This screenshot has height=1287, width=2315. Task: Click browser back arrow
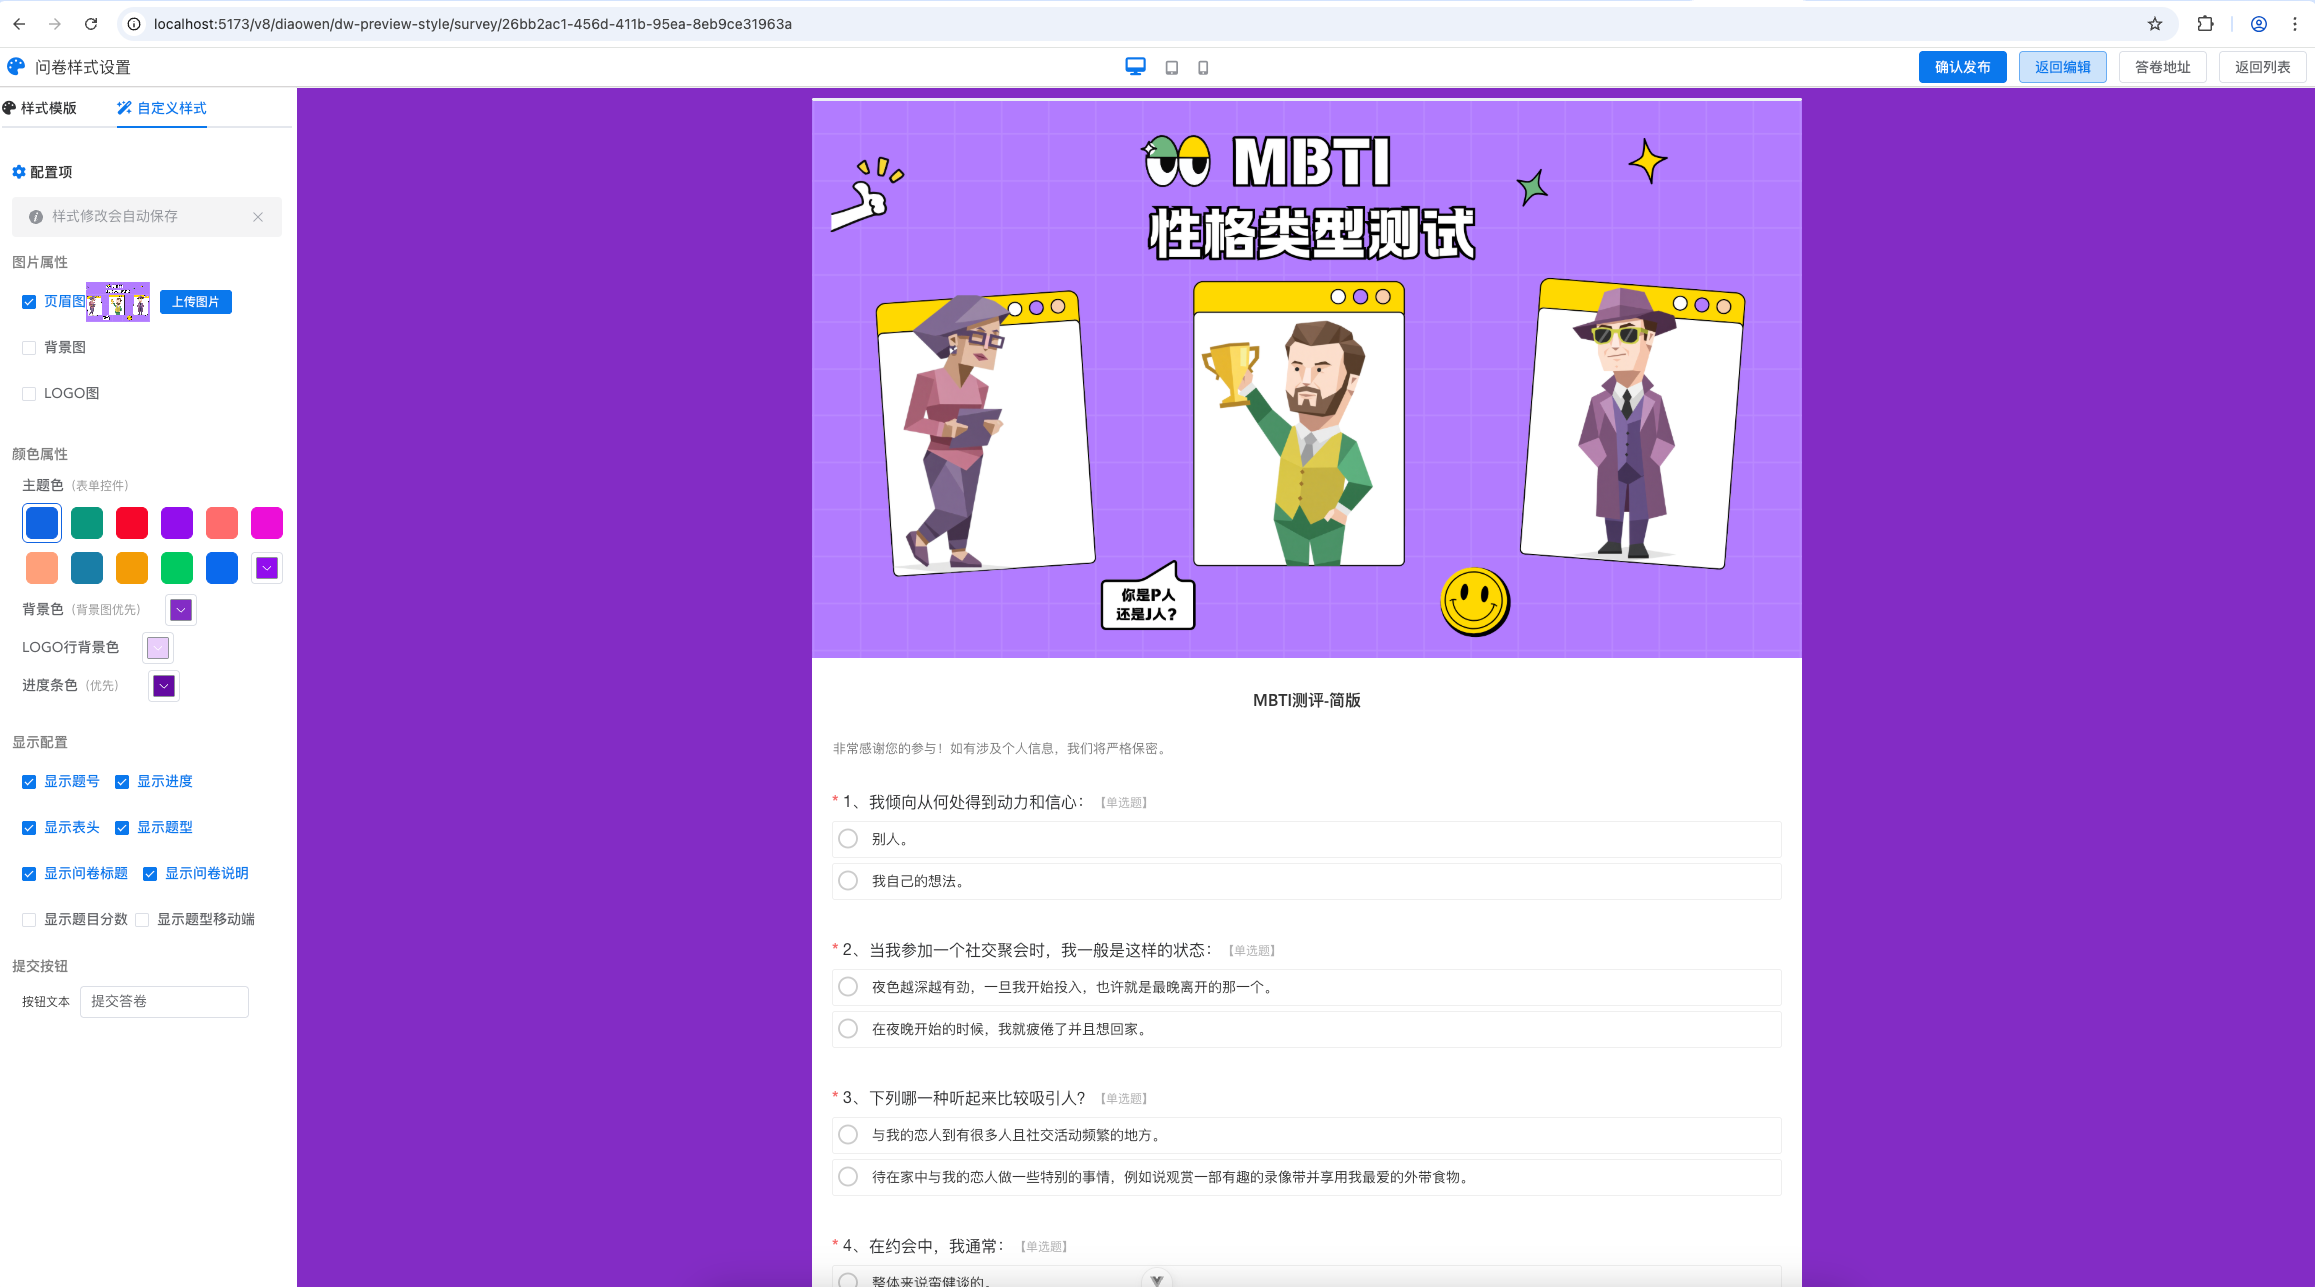click(20, 24)
